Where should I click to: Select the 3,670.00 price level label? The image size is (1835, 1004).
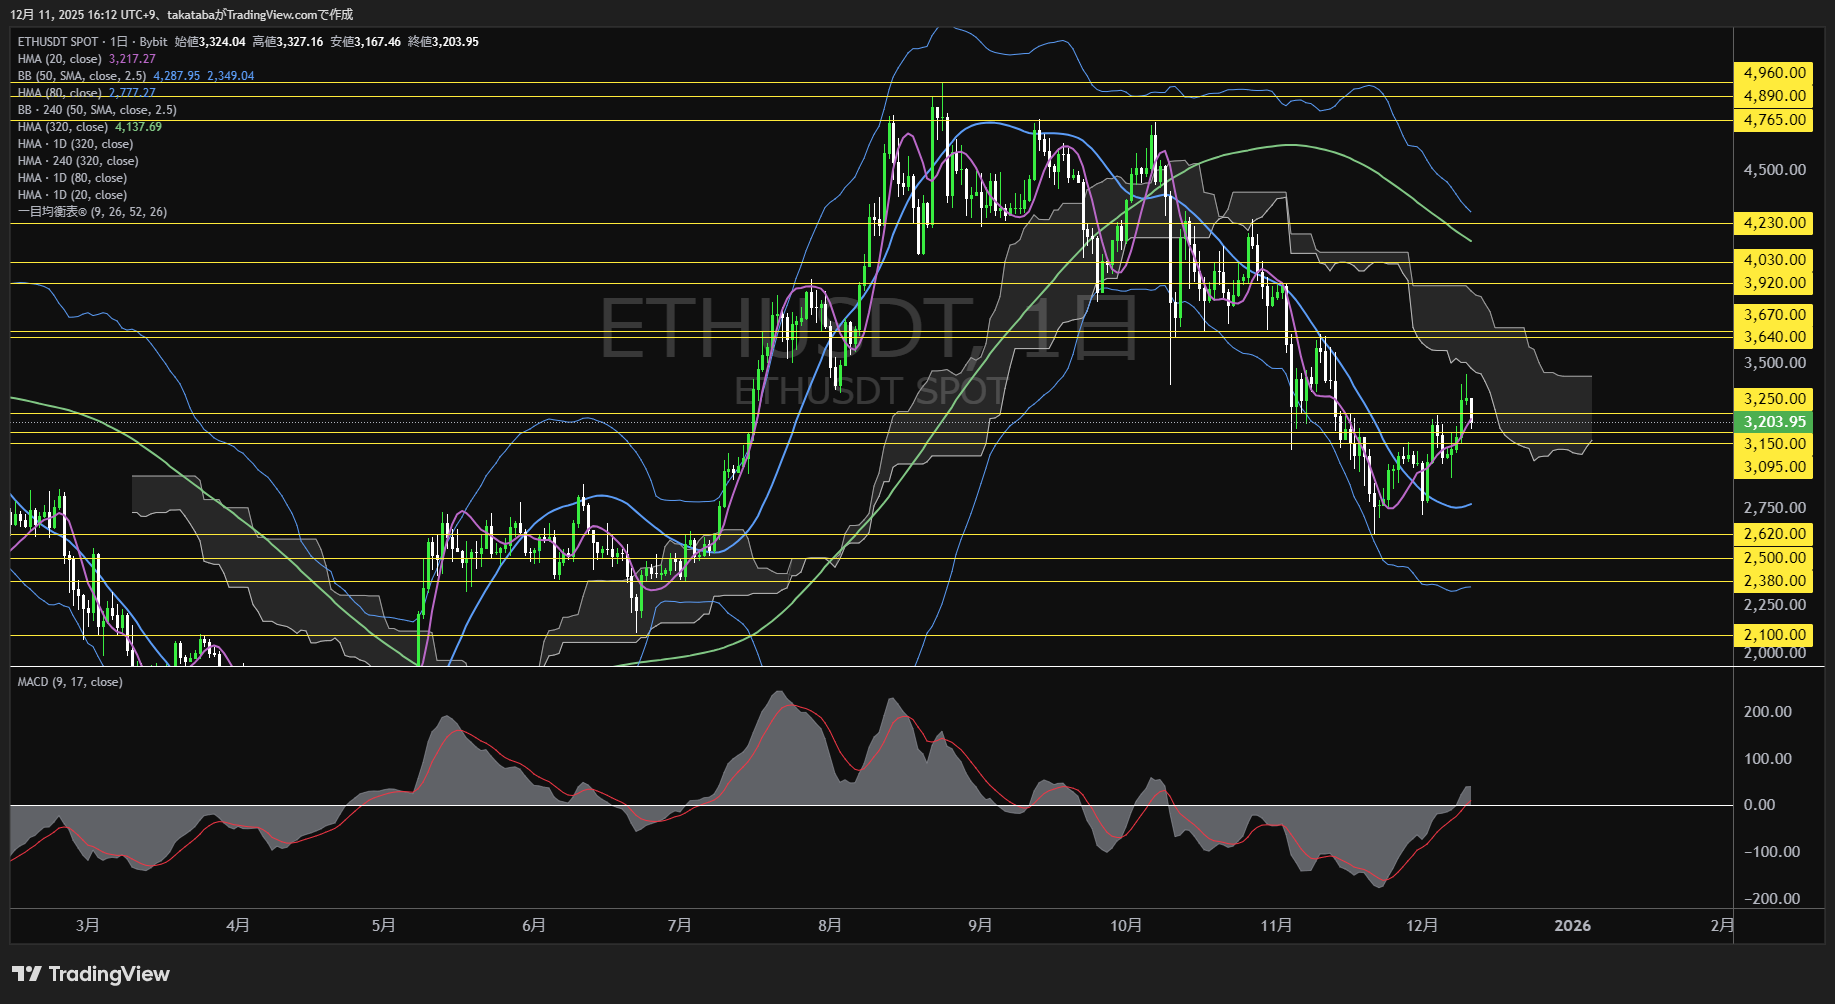[x=1774, y=315]
